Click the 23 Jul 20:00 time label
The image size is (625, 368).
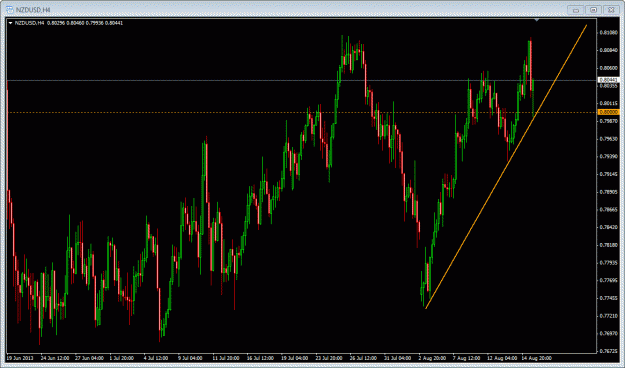(329, 358)
